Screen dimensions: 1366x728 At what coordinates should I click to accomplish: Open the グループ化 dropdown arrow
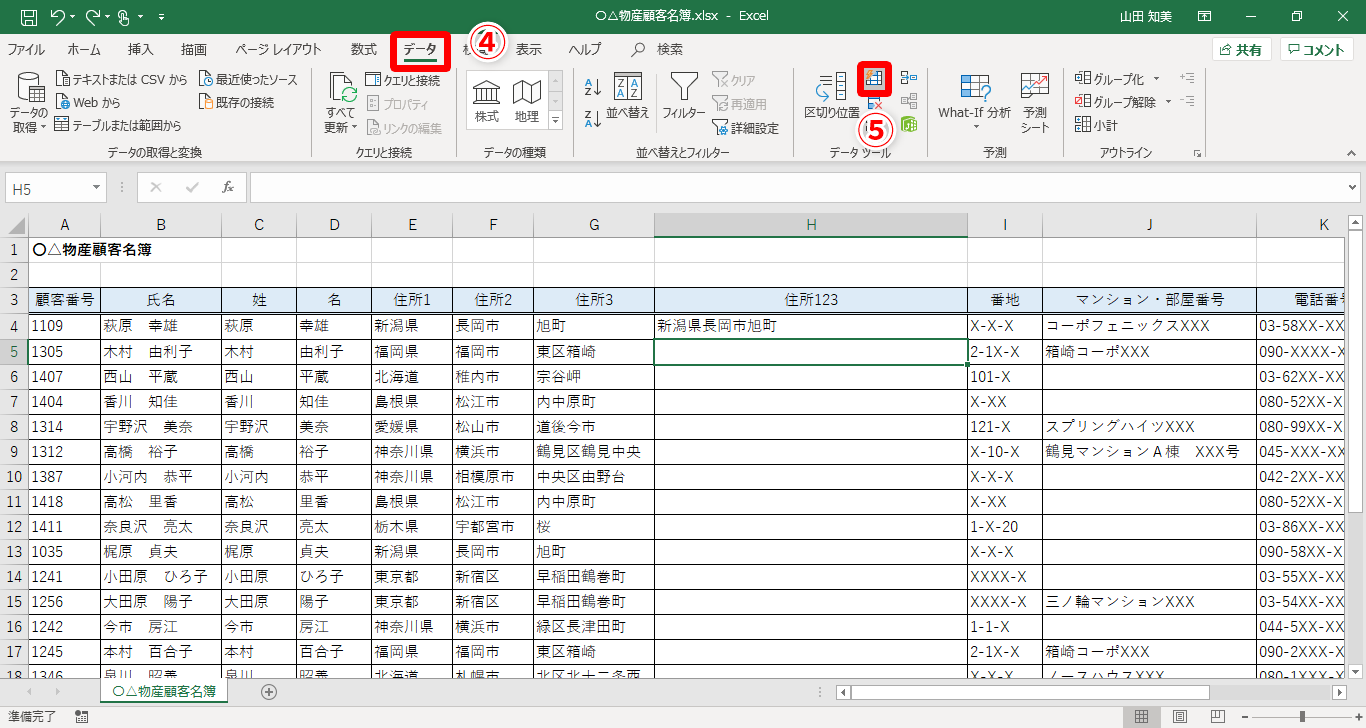(1157, 78)
